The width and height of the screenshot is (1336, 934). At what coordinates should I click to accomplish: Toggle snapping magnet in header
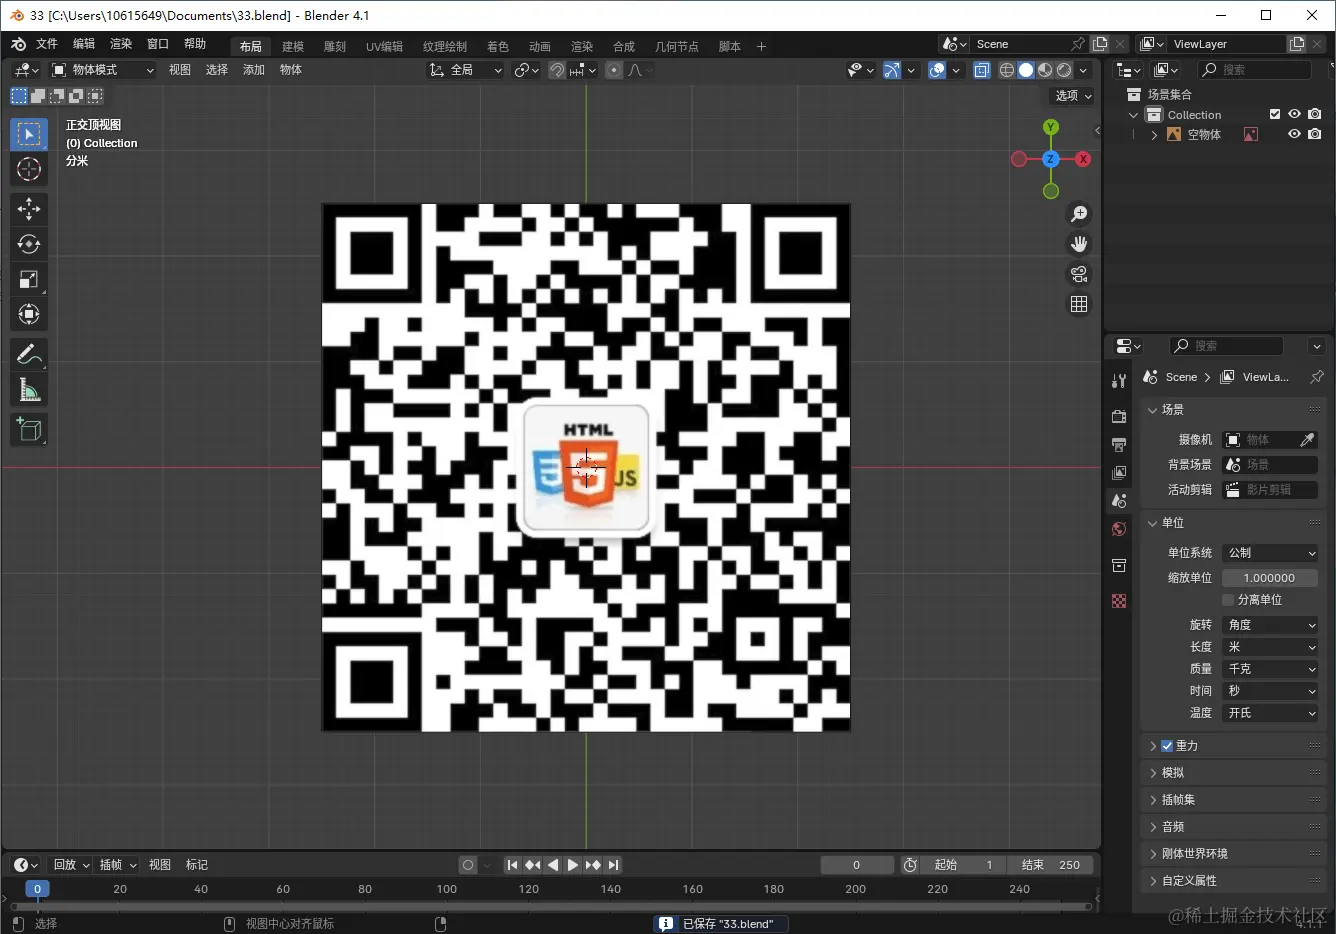tap(557, 70)
